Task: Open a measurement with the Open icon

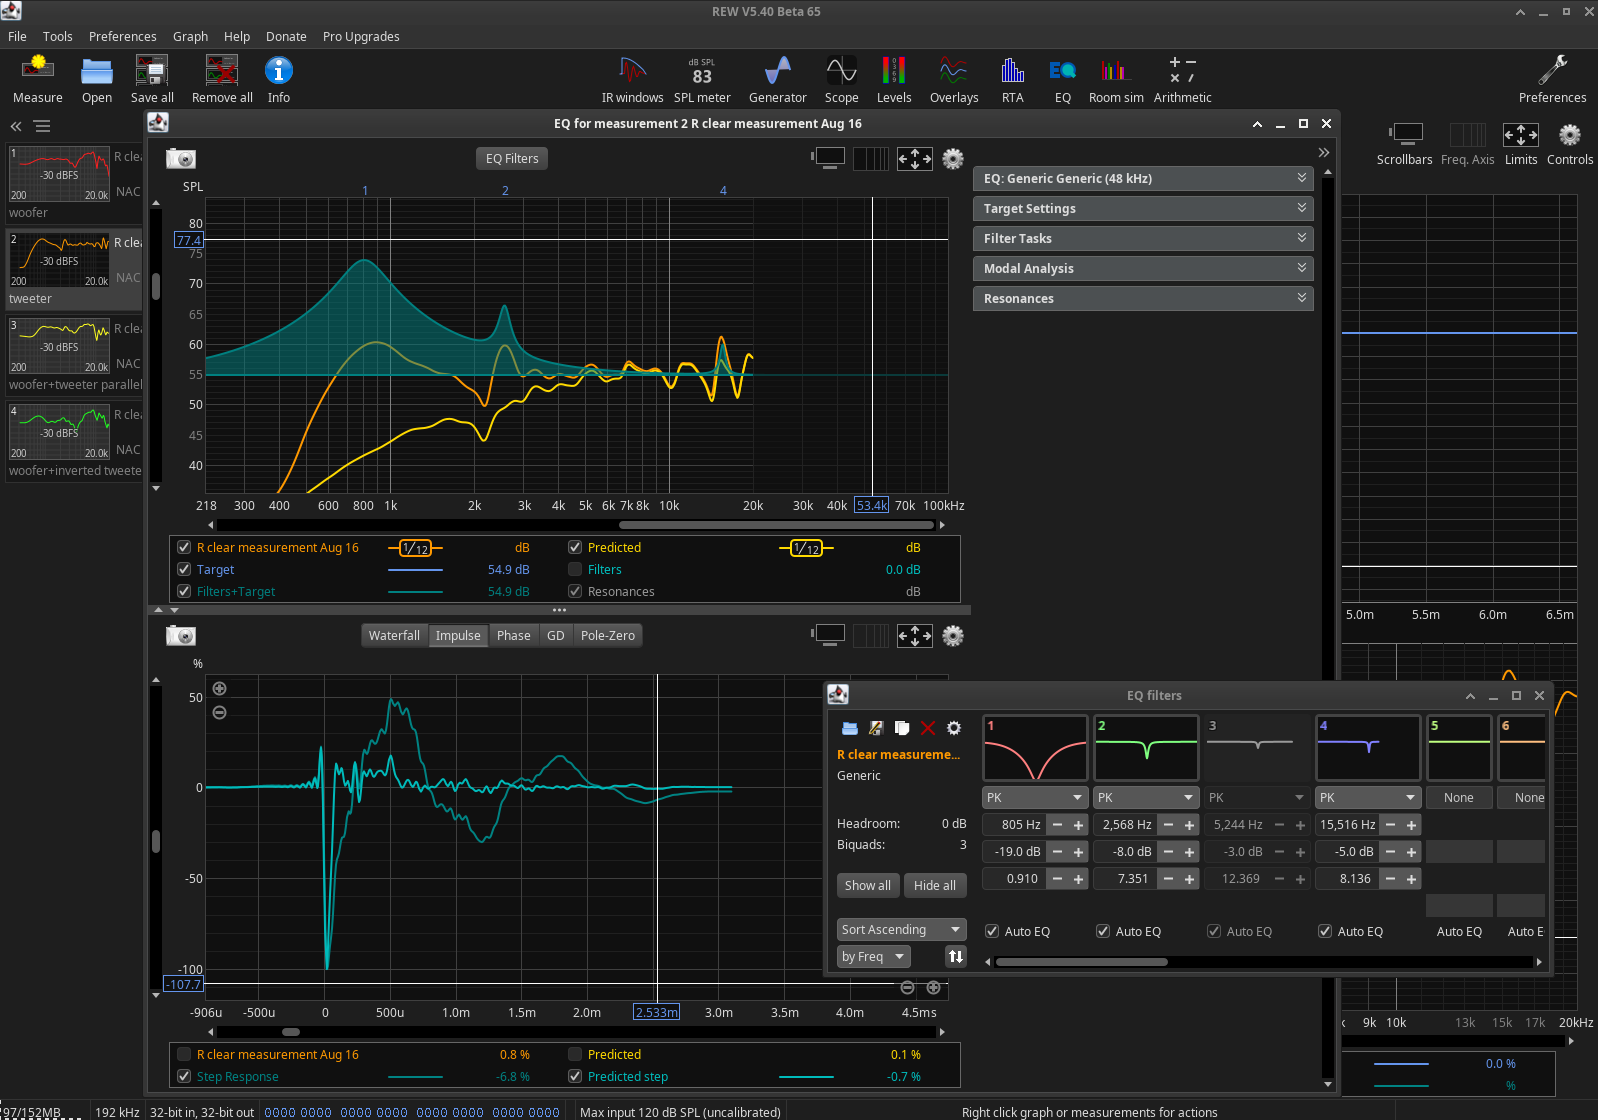Action: click(x=97, y=78)
